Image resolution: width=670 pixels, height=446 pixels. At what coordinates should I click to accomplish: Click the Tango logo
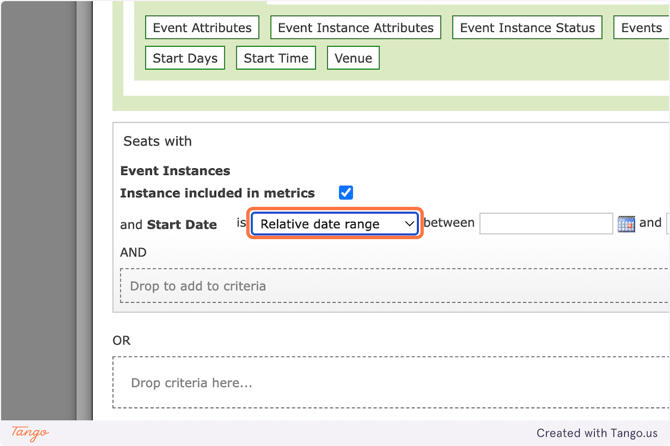click(30, 433)
